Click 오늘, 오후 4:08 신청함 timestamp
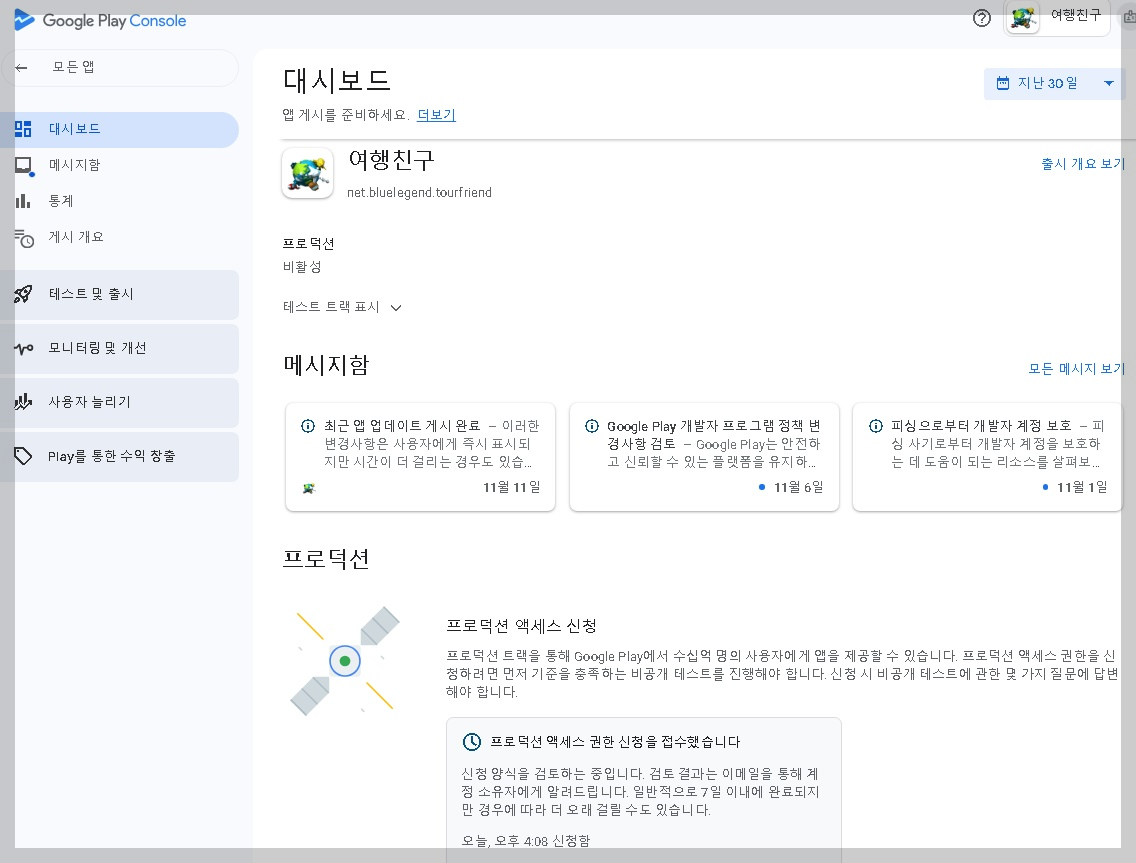 (x=526, y=841)
